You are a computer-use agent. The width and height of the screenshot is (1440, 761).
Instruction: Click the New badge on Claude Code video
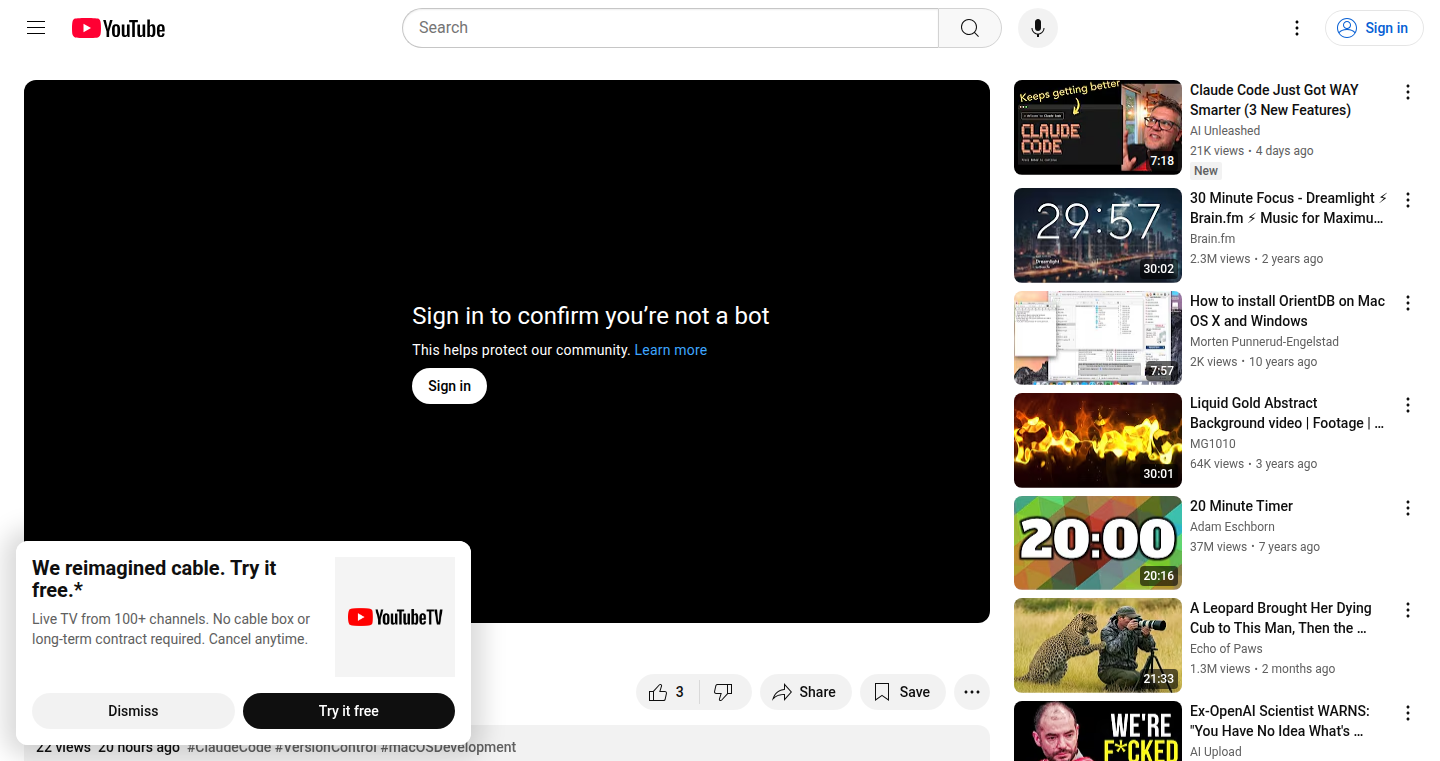pyautogui.click(x=1206, y=171)
